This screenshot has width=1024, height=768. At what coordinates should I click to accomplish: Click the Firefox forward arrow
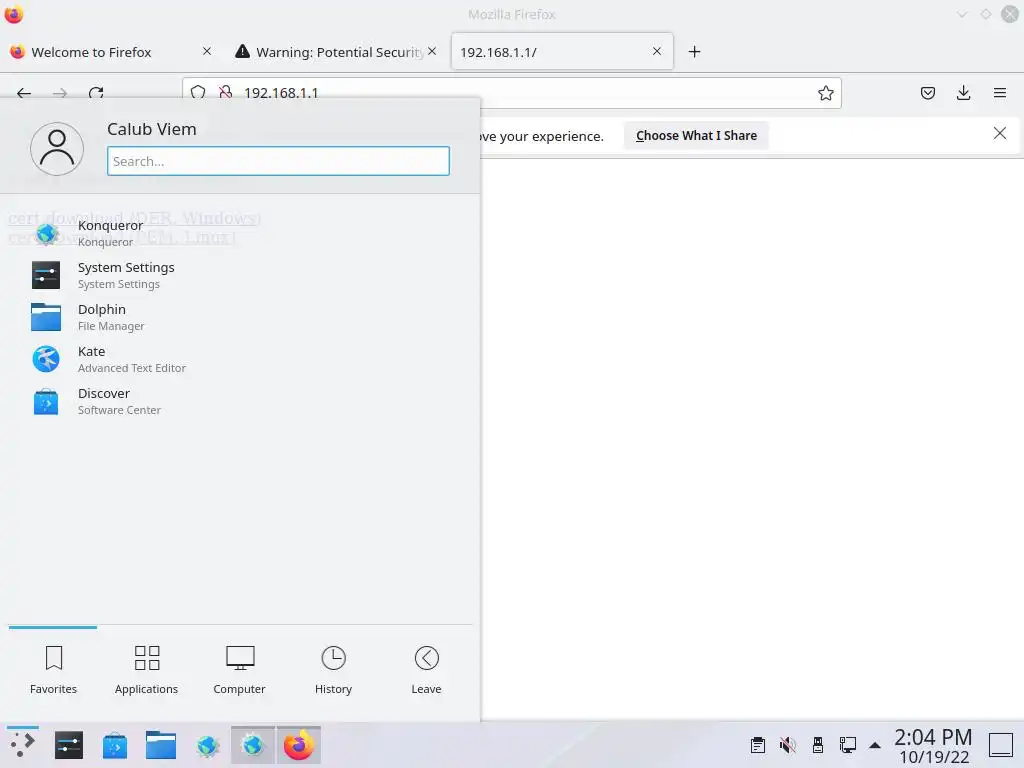click(x=60, y=93)
